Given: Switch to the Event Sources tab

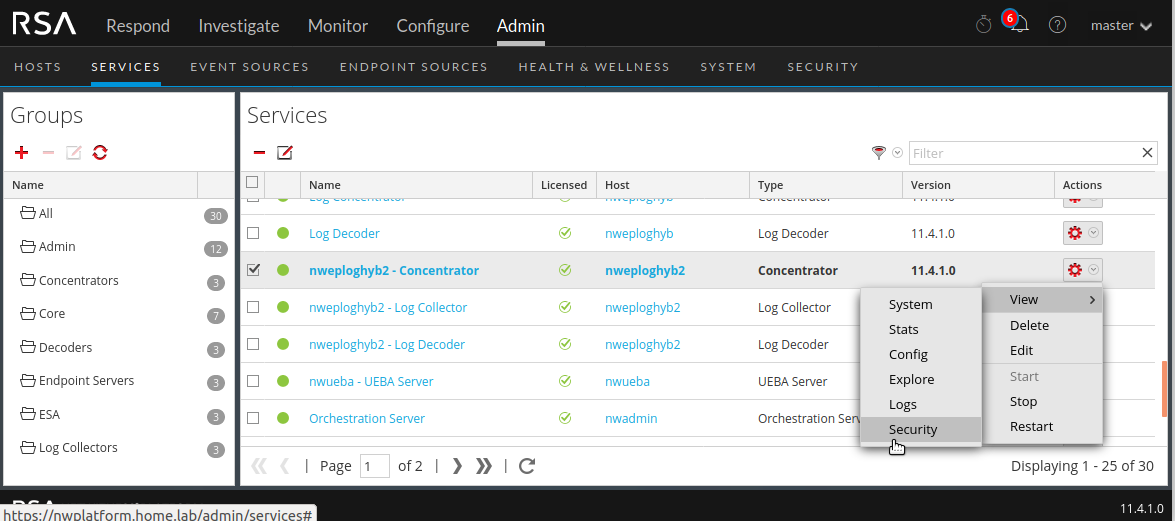Looking at the screenshot, I should pos(249,67).
